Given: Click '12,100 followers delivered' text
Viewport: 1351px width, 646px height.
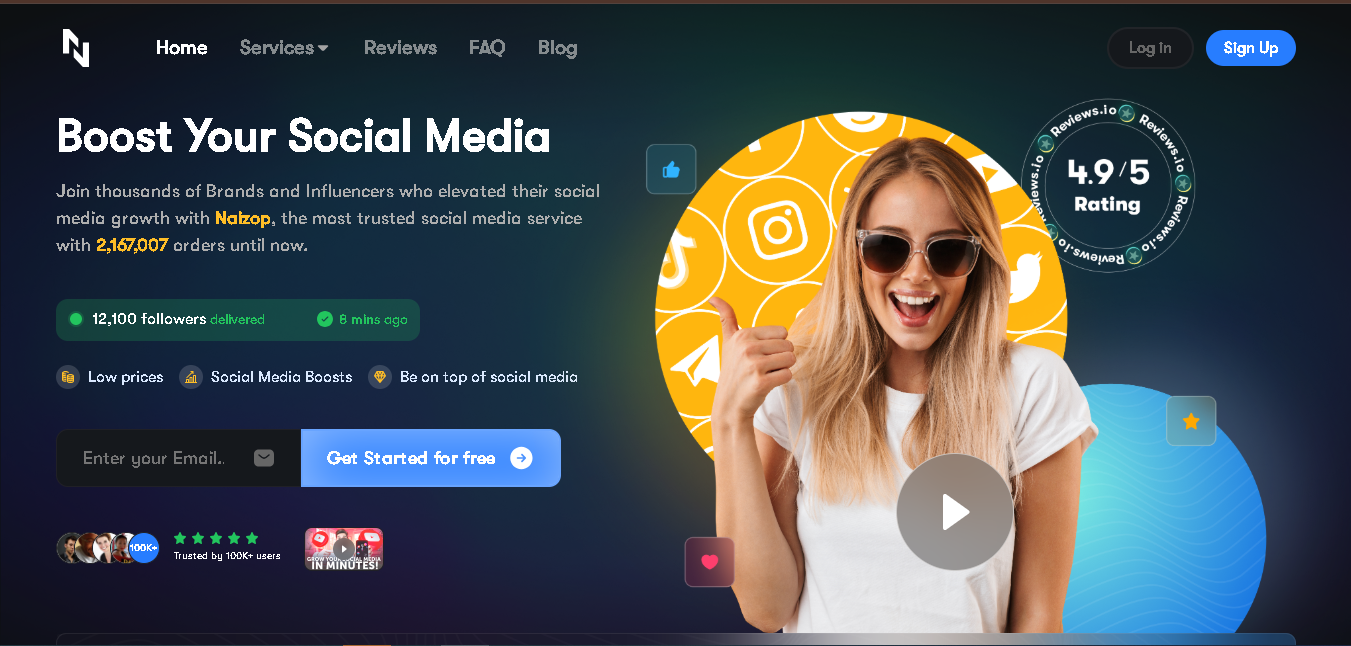Looking at the screenshot, I should 178,319.
